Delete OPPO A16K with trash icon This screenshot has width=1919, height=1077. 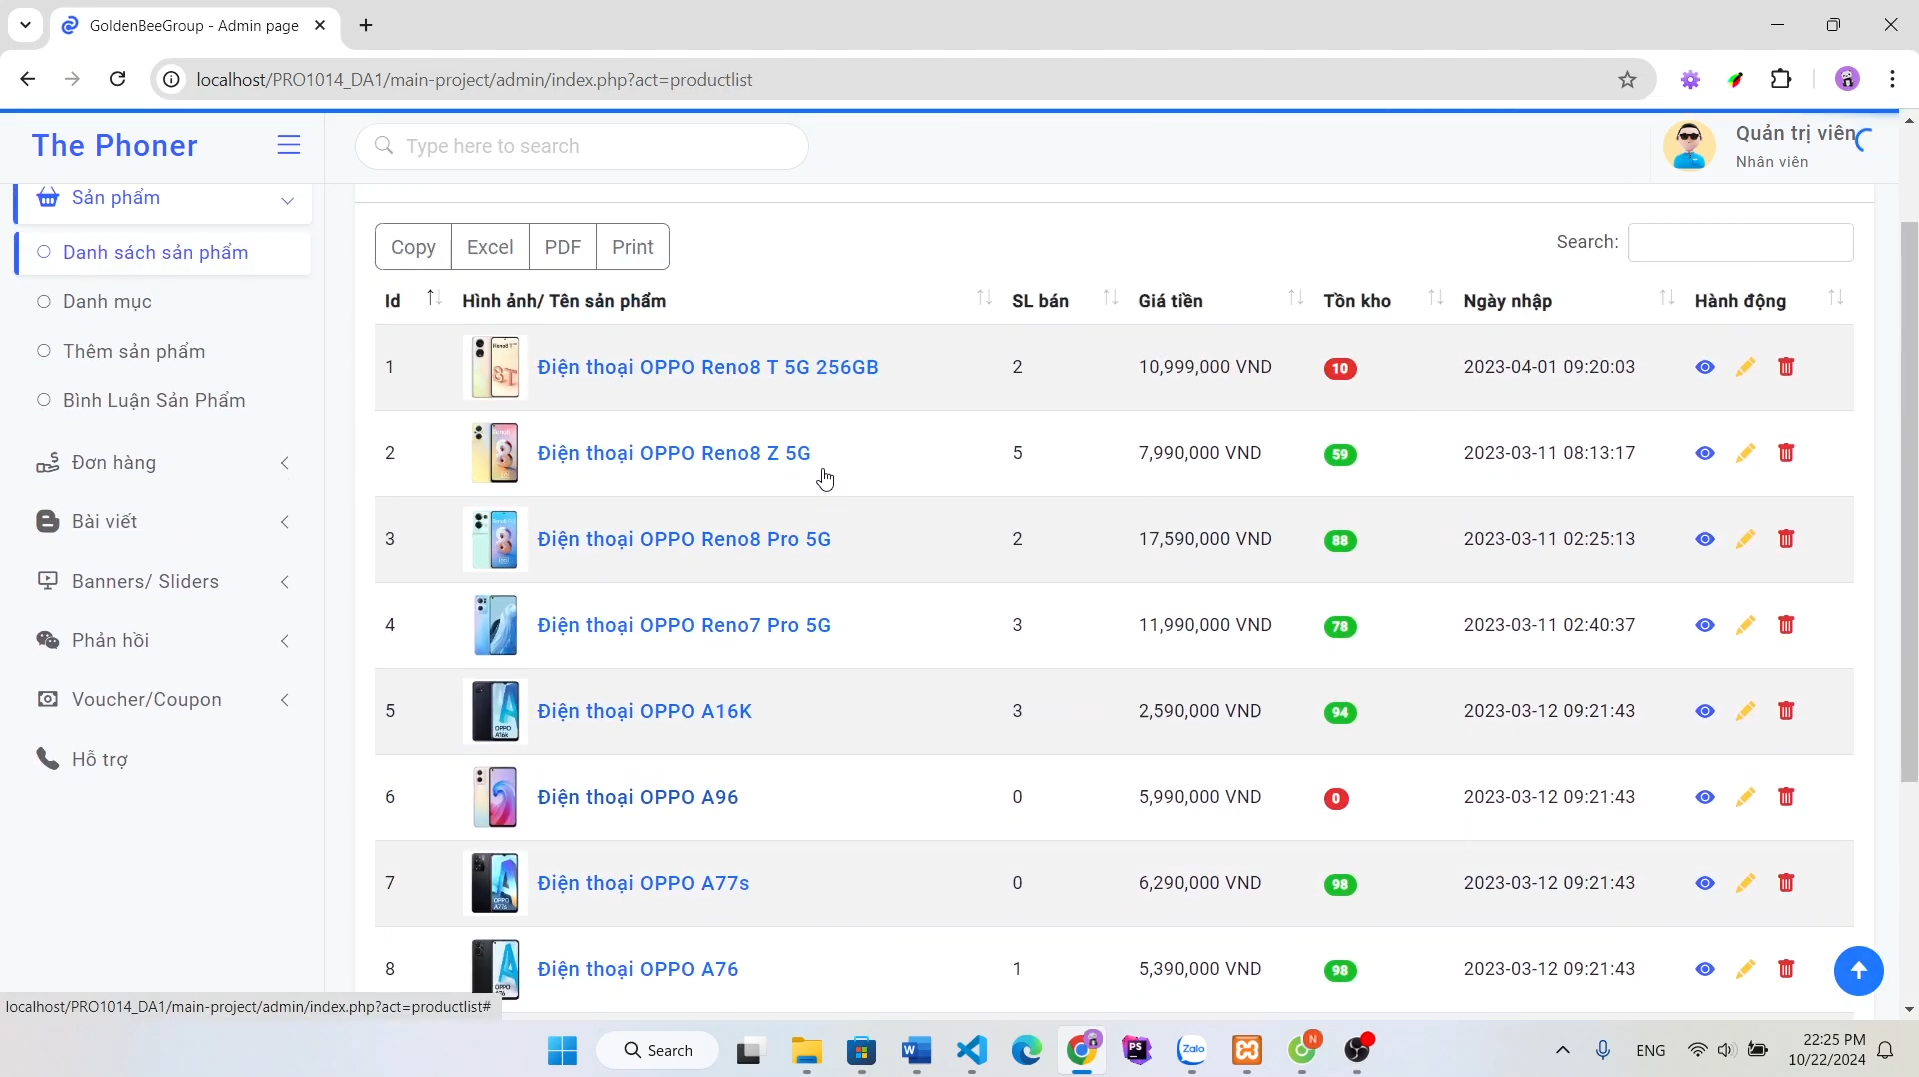point(1786,711)
